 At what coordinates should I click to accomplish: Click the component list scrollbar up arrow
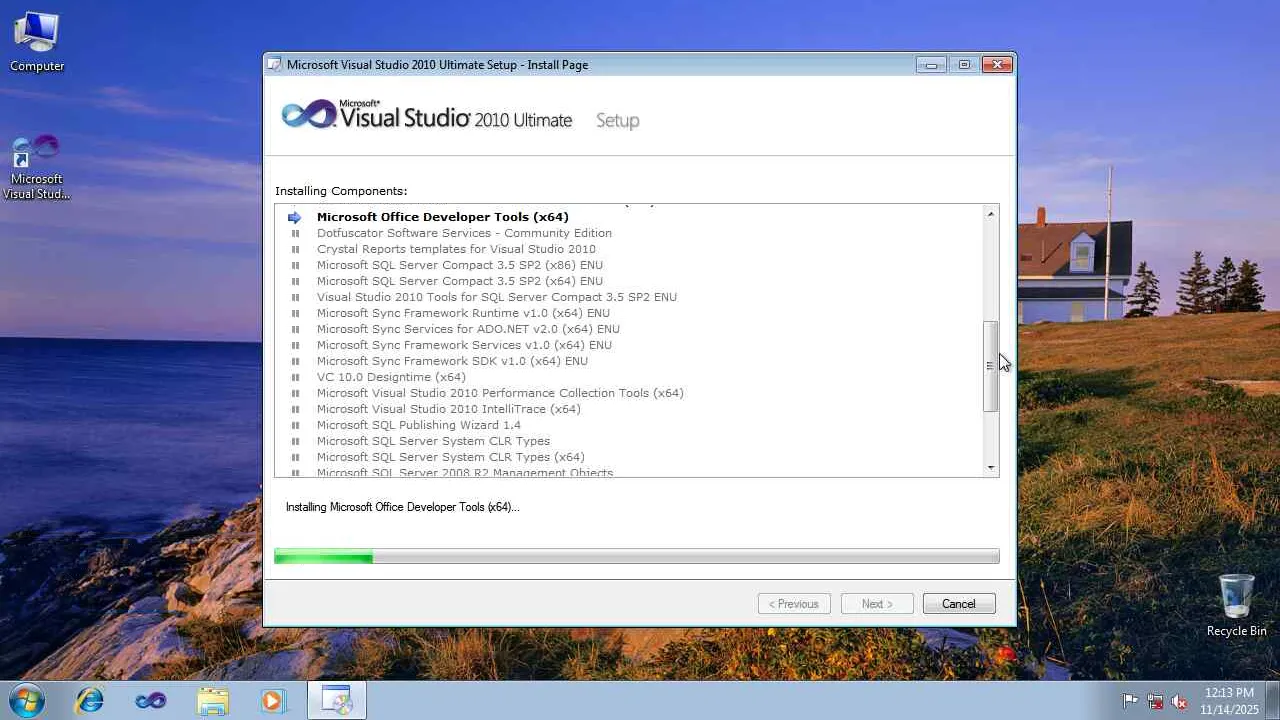[991, 214]
